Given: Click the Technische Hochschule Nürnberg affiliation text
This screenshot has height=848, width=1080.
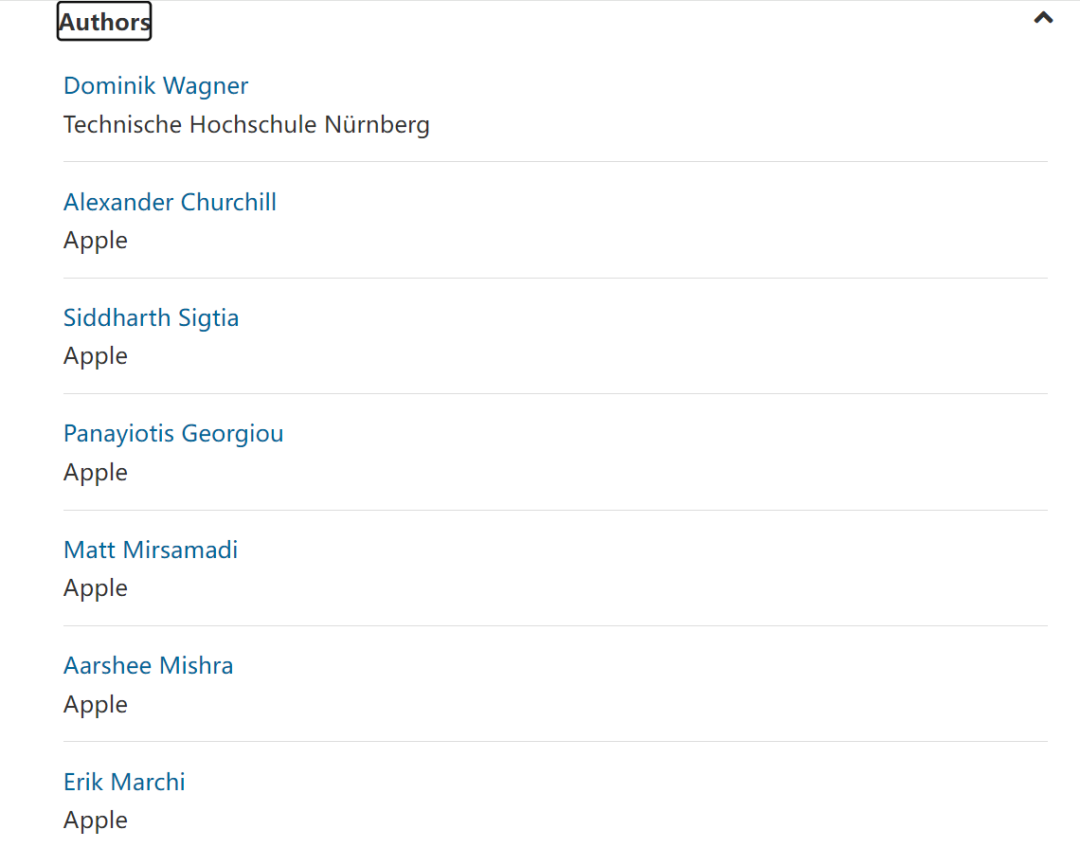Looking at the screenshot, I should point(246,125).
